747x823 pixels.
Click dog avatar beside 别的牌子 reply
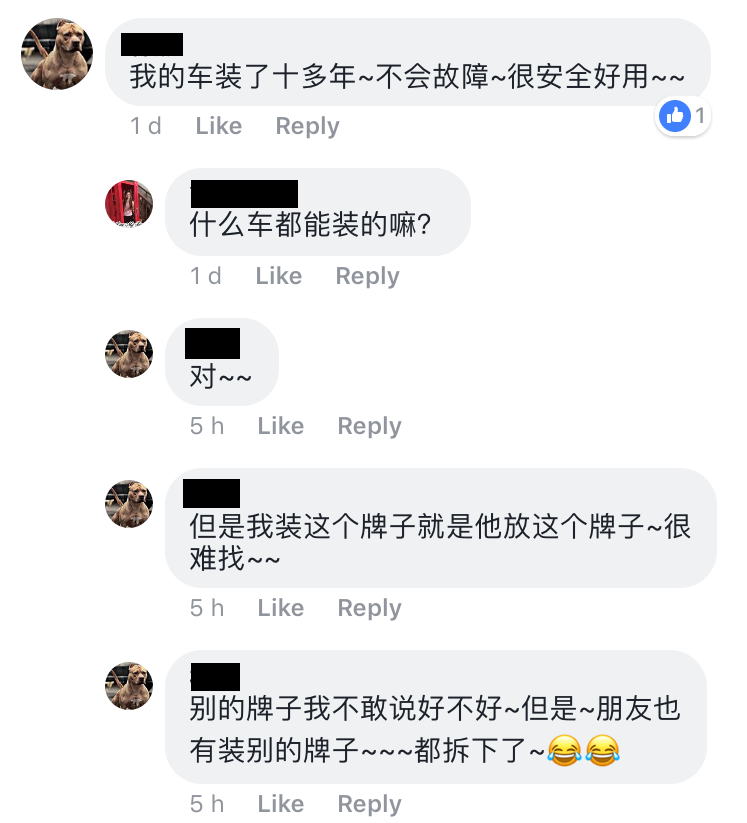coord(129,685)
